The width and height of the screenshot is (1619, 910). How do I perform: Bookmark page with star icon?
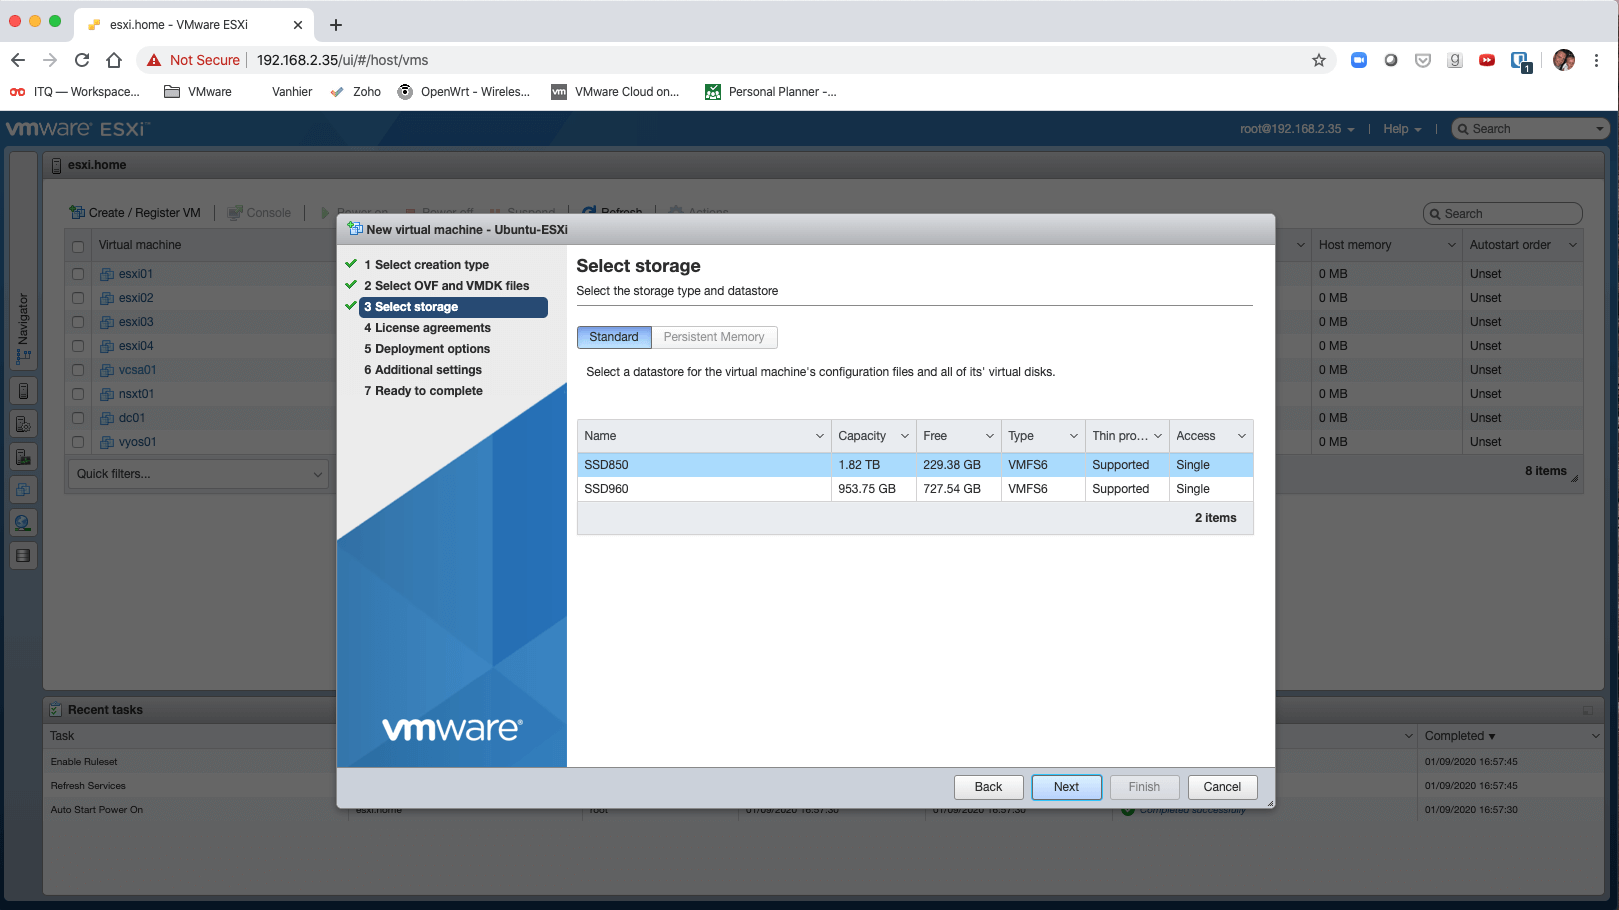[x=1319, y=60]
